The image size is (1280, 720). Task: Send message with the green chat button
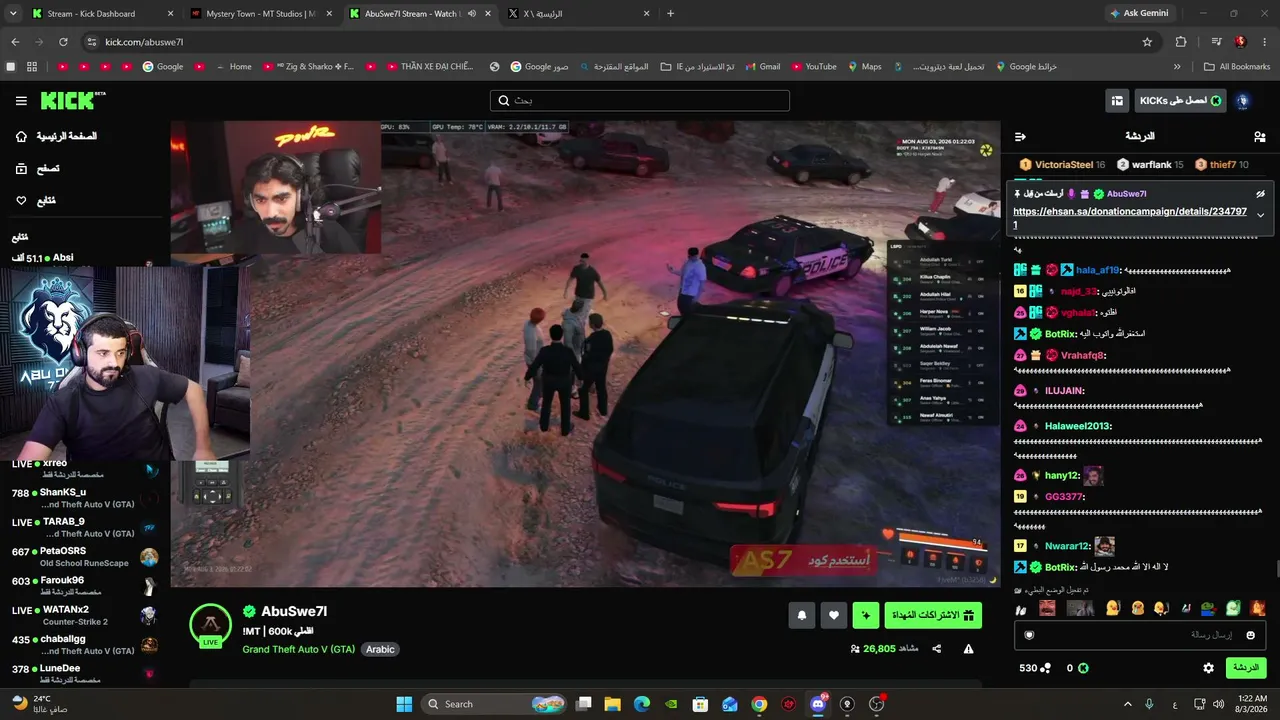coord(1245,668)
